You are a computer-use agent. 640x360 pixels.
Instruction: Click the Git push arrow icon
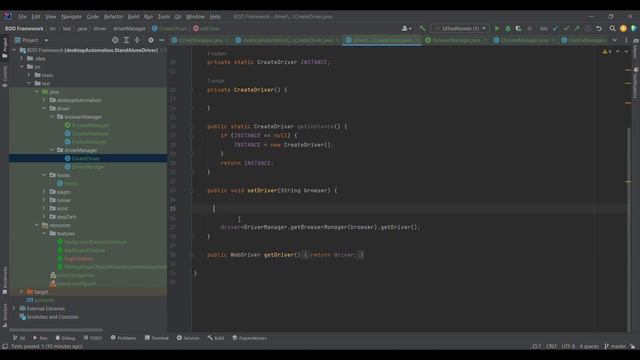click(577, 29)
